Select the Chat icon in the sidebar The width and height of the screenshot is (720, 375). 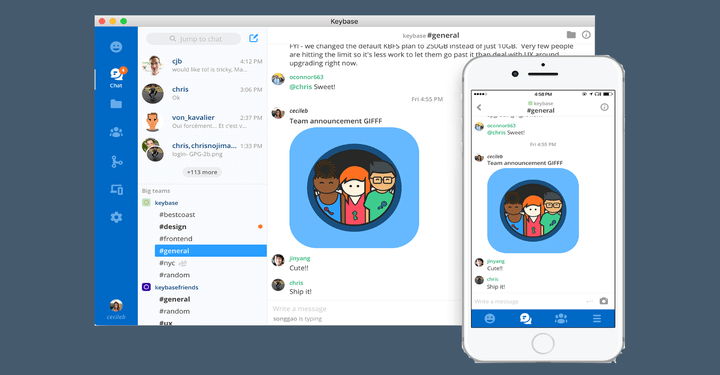click(x=116, y=77)
